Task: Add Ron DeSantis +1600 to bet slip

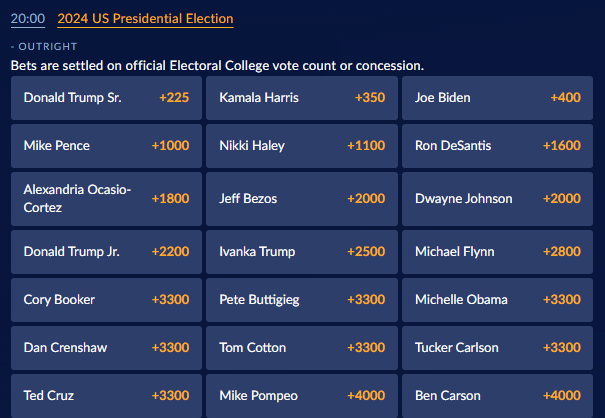Action: click(497, 146)
